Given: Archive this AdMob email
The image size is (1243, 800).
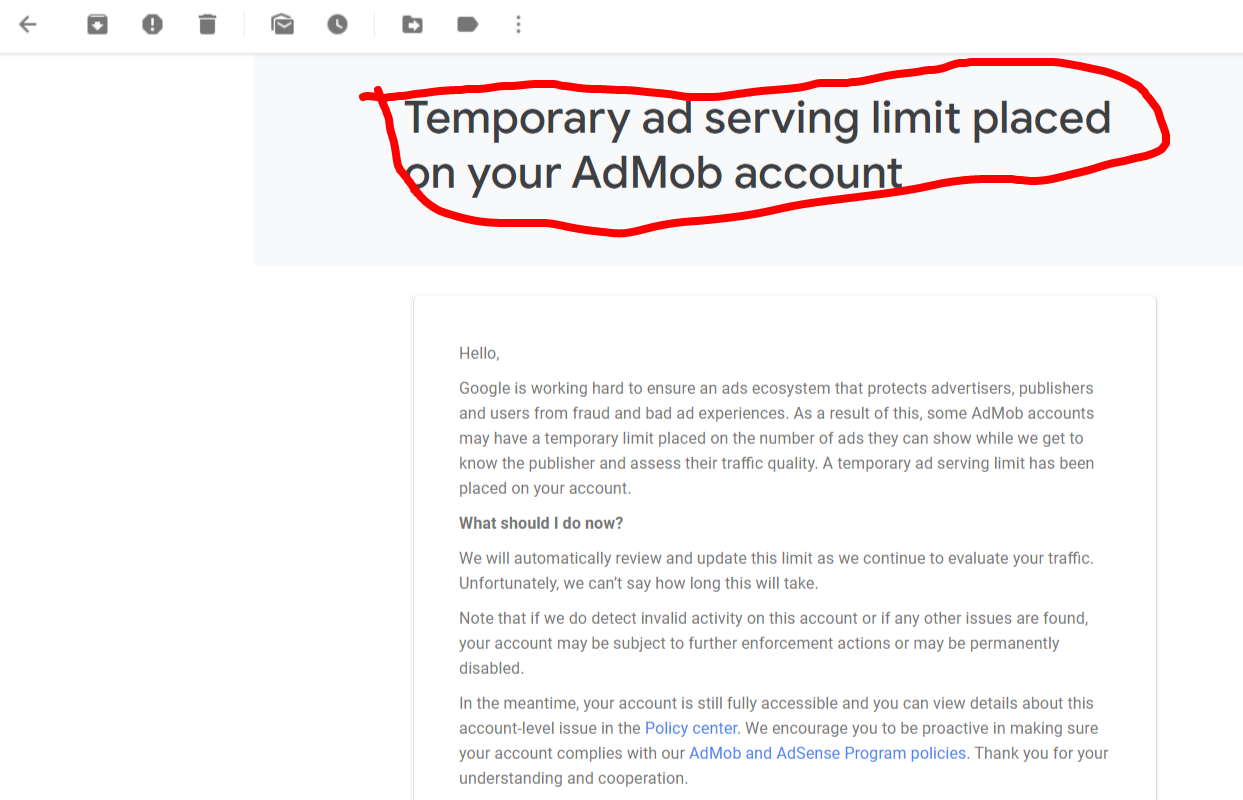Looking at the screenshot, I should click(97, 24).
